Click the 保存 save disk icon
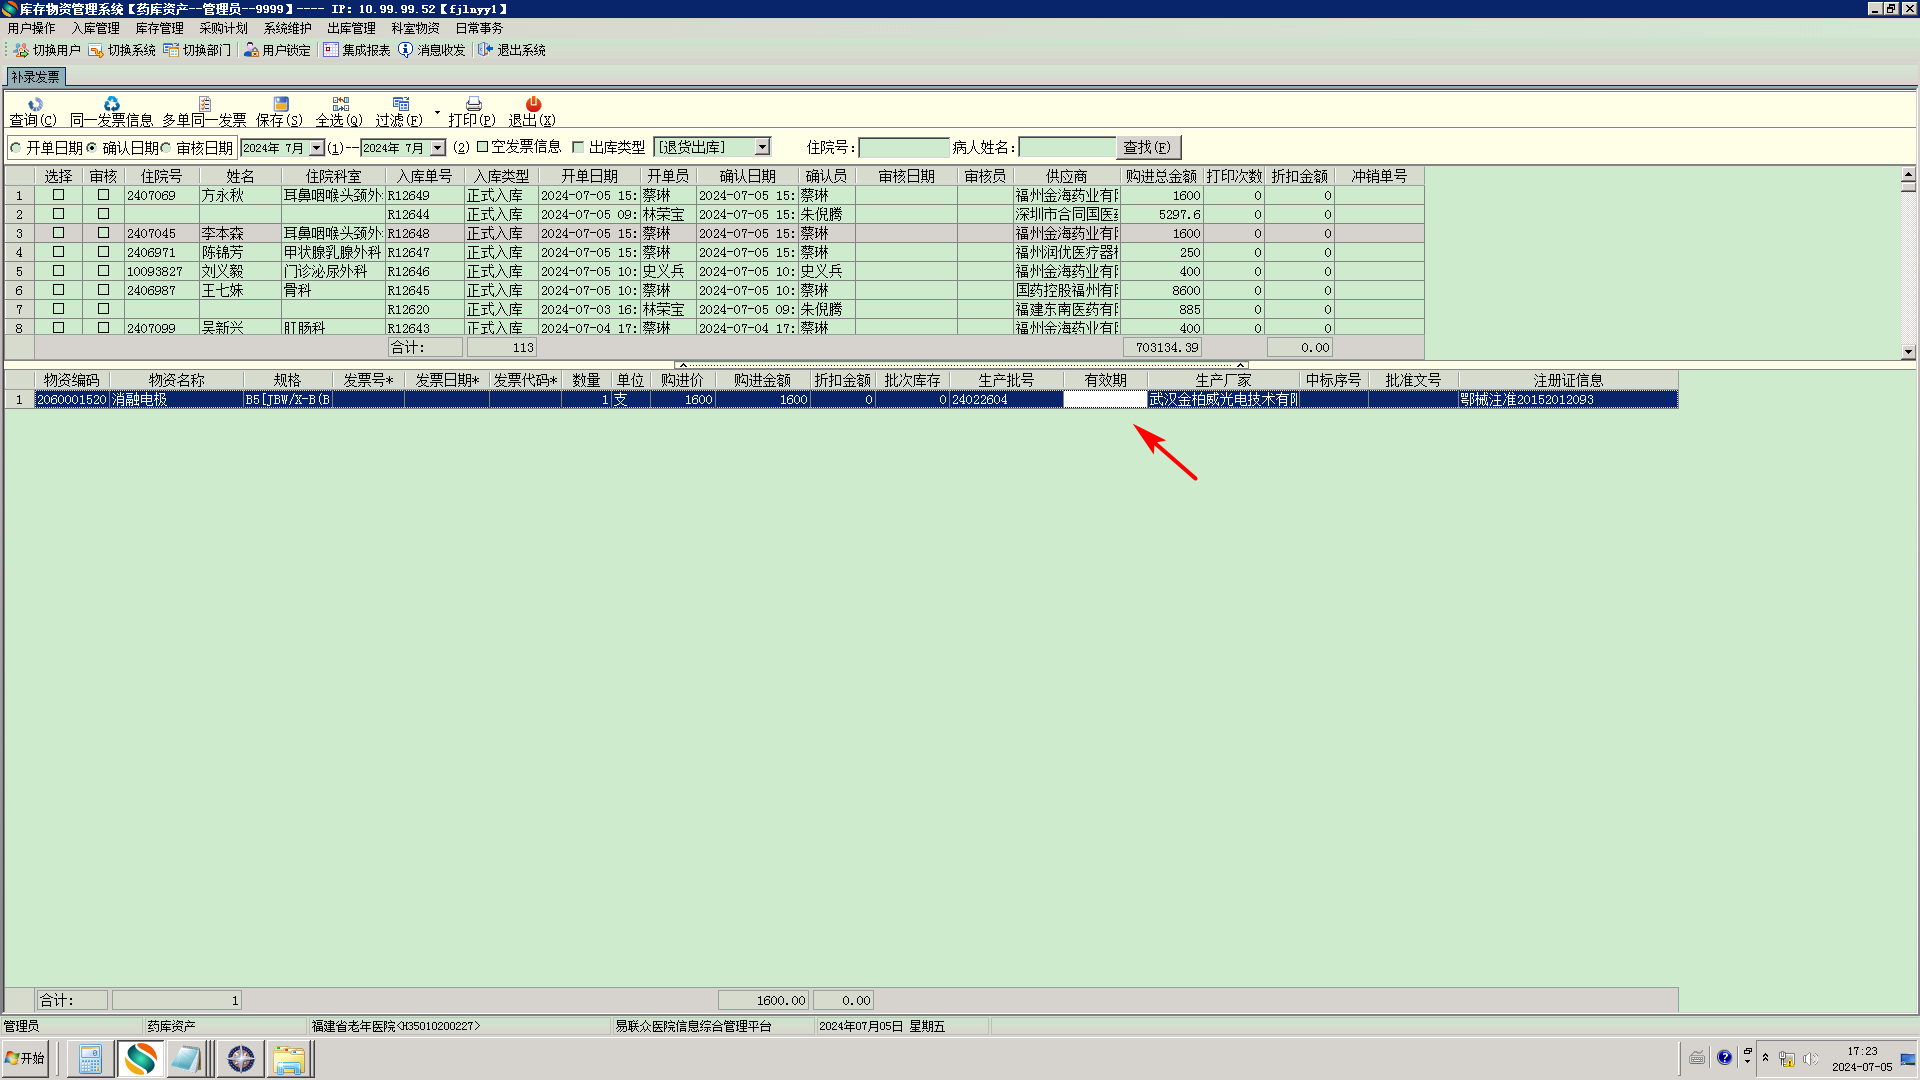 click(x=280, y=104)
